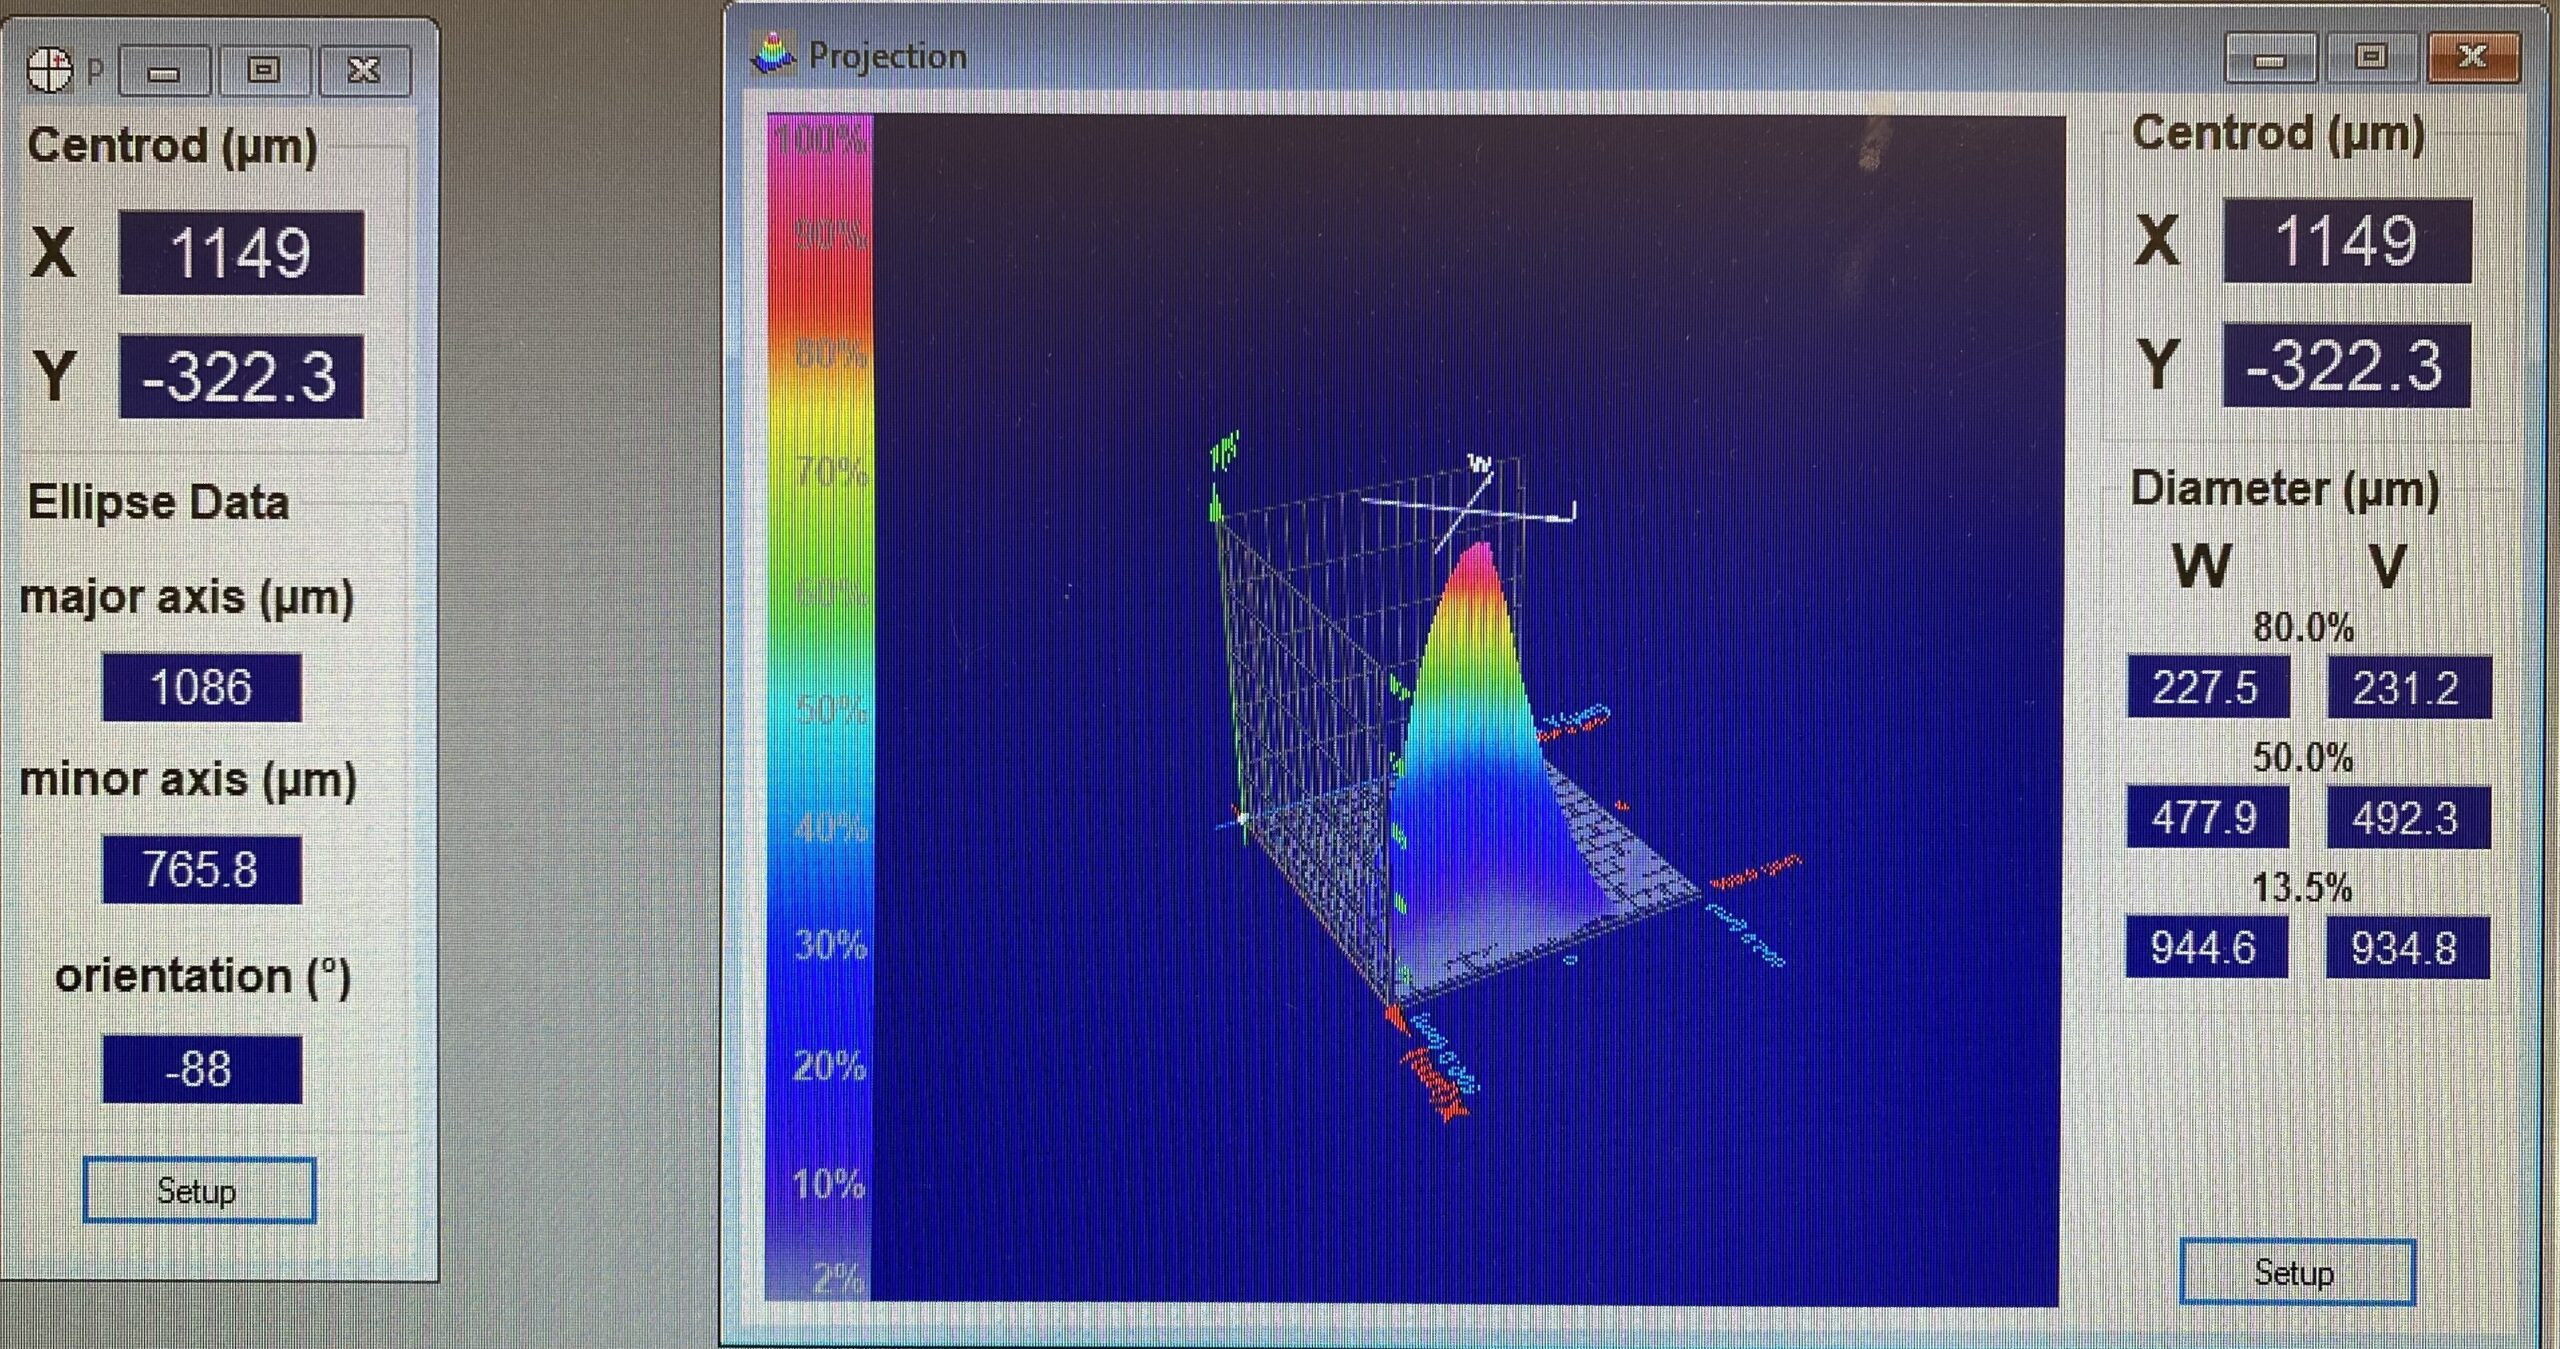Select W diameter 227.5 at 80%

2207,688
